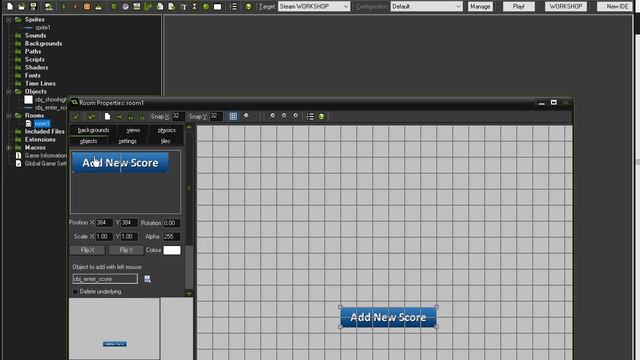Toggle the room grid display

pyautogui.click(x=233, y=117)
